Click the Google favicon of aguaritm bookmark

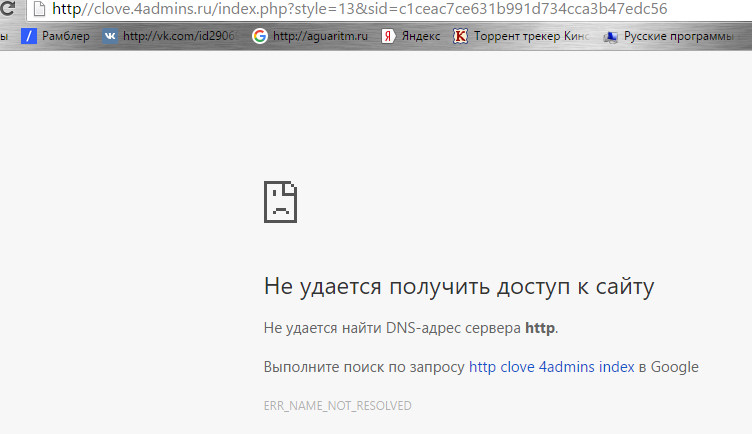click(x=260, y=37)
